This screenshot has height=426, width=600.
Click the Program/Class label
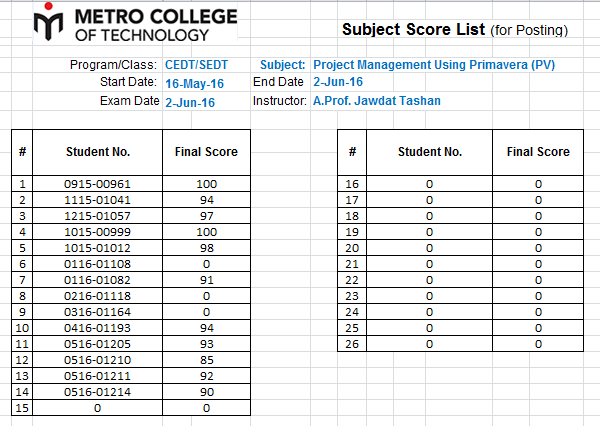[x=113, y=65]
